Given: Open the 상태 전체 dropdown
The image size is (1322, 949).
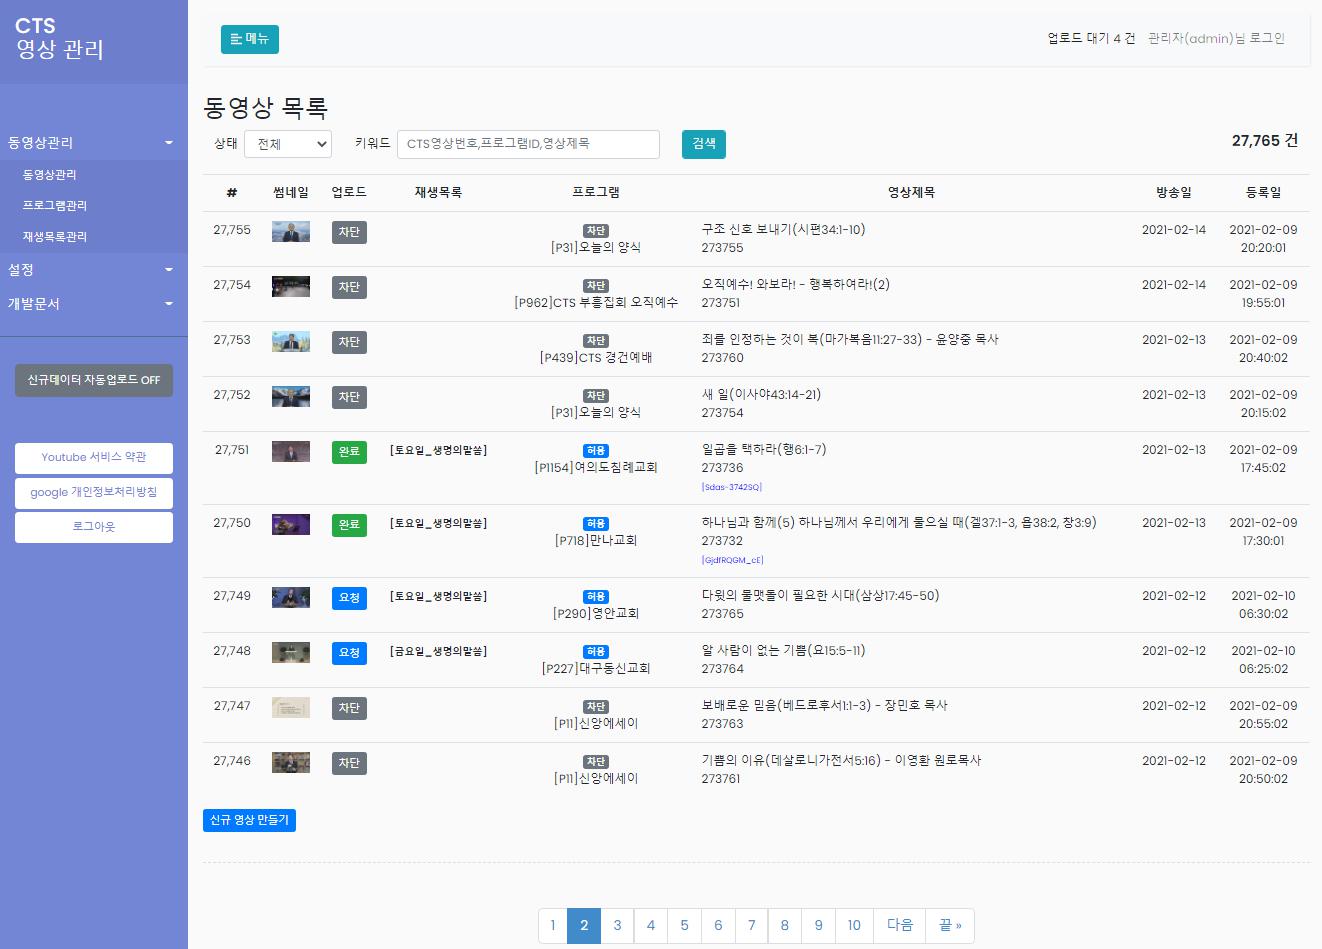Looking at the screenshot, I should pyautogui.click(x=288, y=144).
